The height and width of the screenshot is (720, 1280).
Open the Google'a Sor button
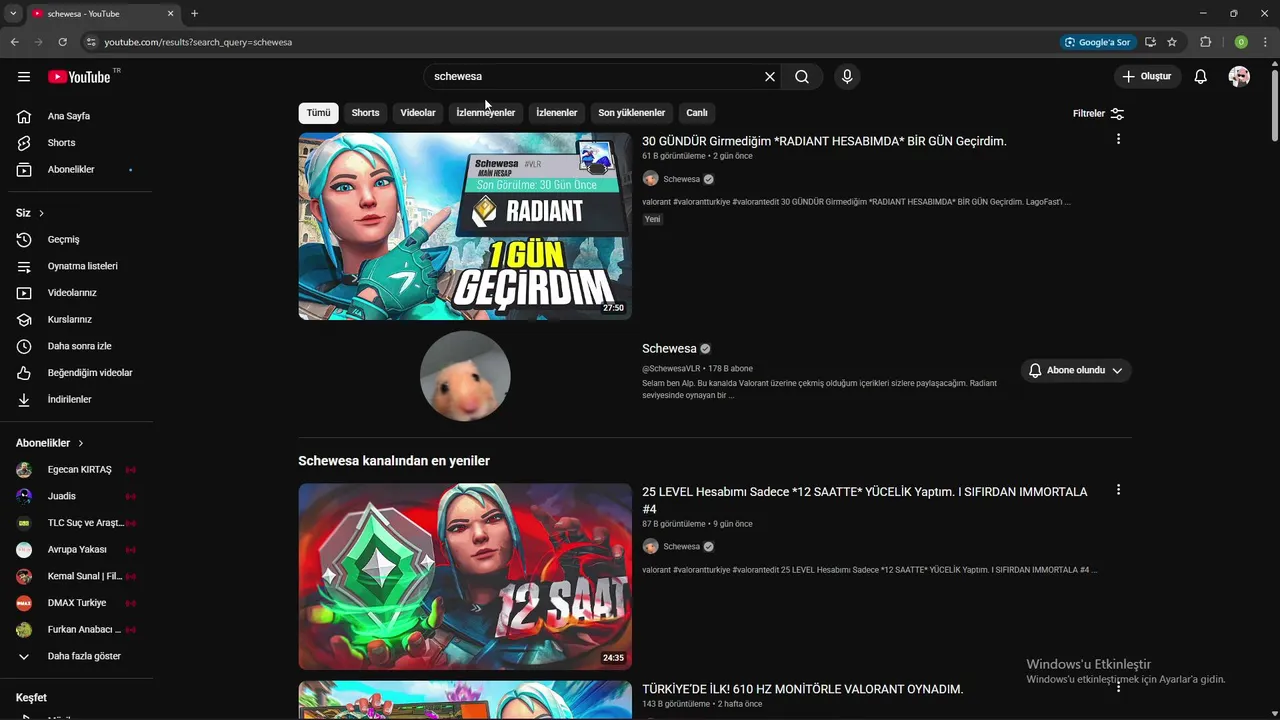pyautogui.click(x=1098, y=42)
